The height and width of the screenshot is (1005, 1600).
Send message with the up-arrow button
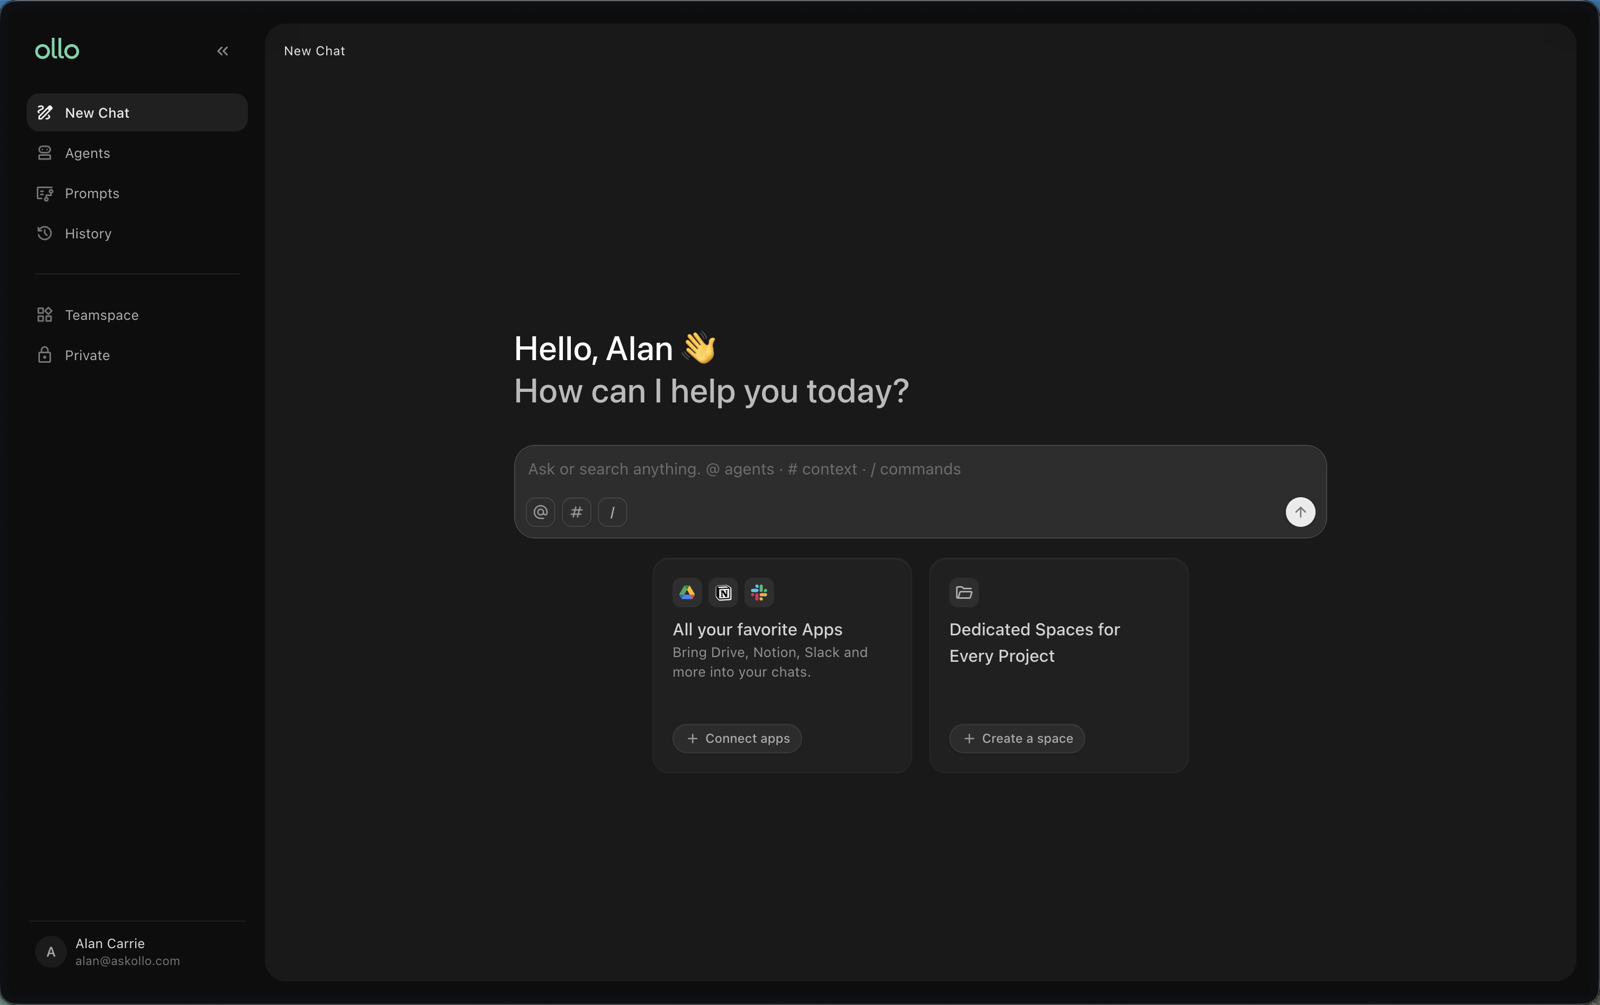tap(1300, 512)
